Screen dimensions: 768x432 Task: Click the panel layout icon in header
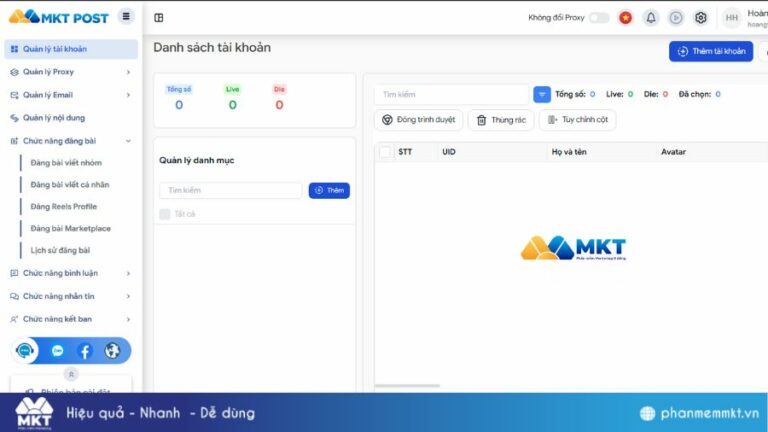[159, 18]
